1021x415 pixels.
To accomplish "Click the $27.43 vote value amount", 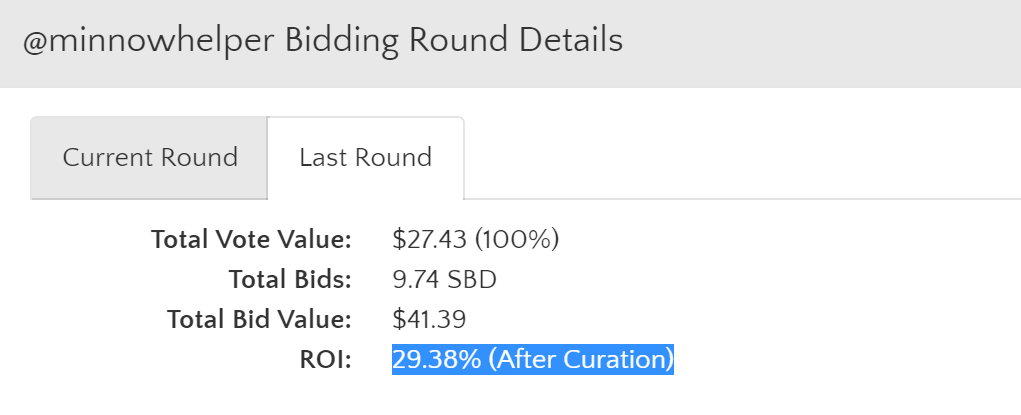I will [430, 239].
